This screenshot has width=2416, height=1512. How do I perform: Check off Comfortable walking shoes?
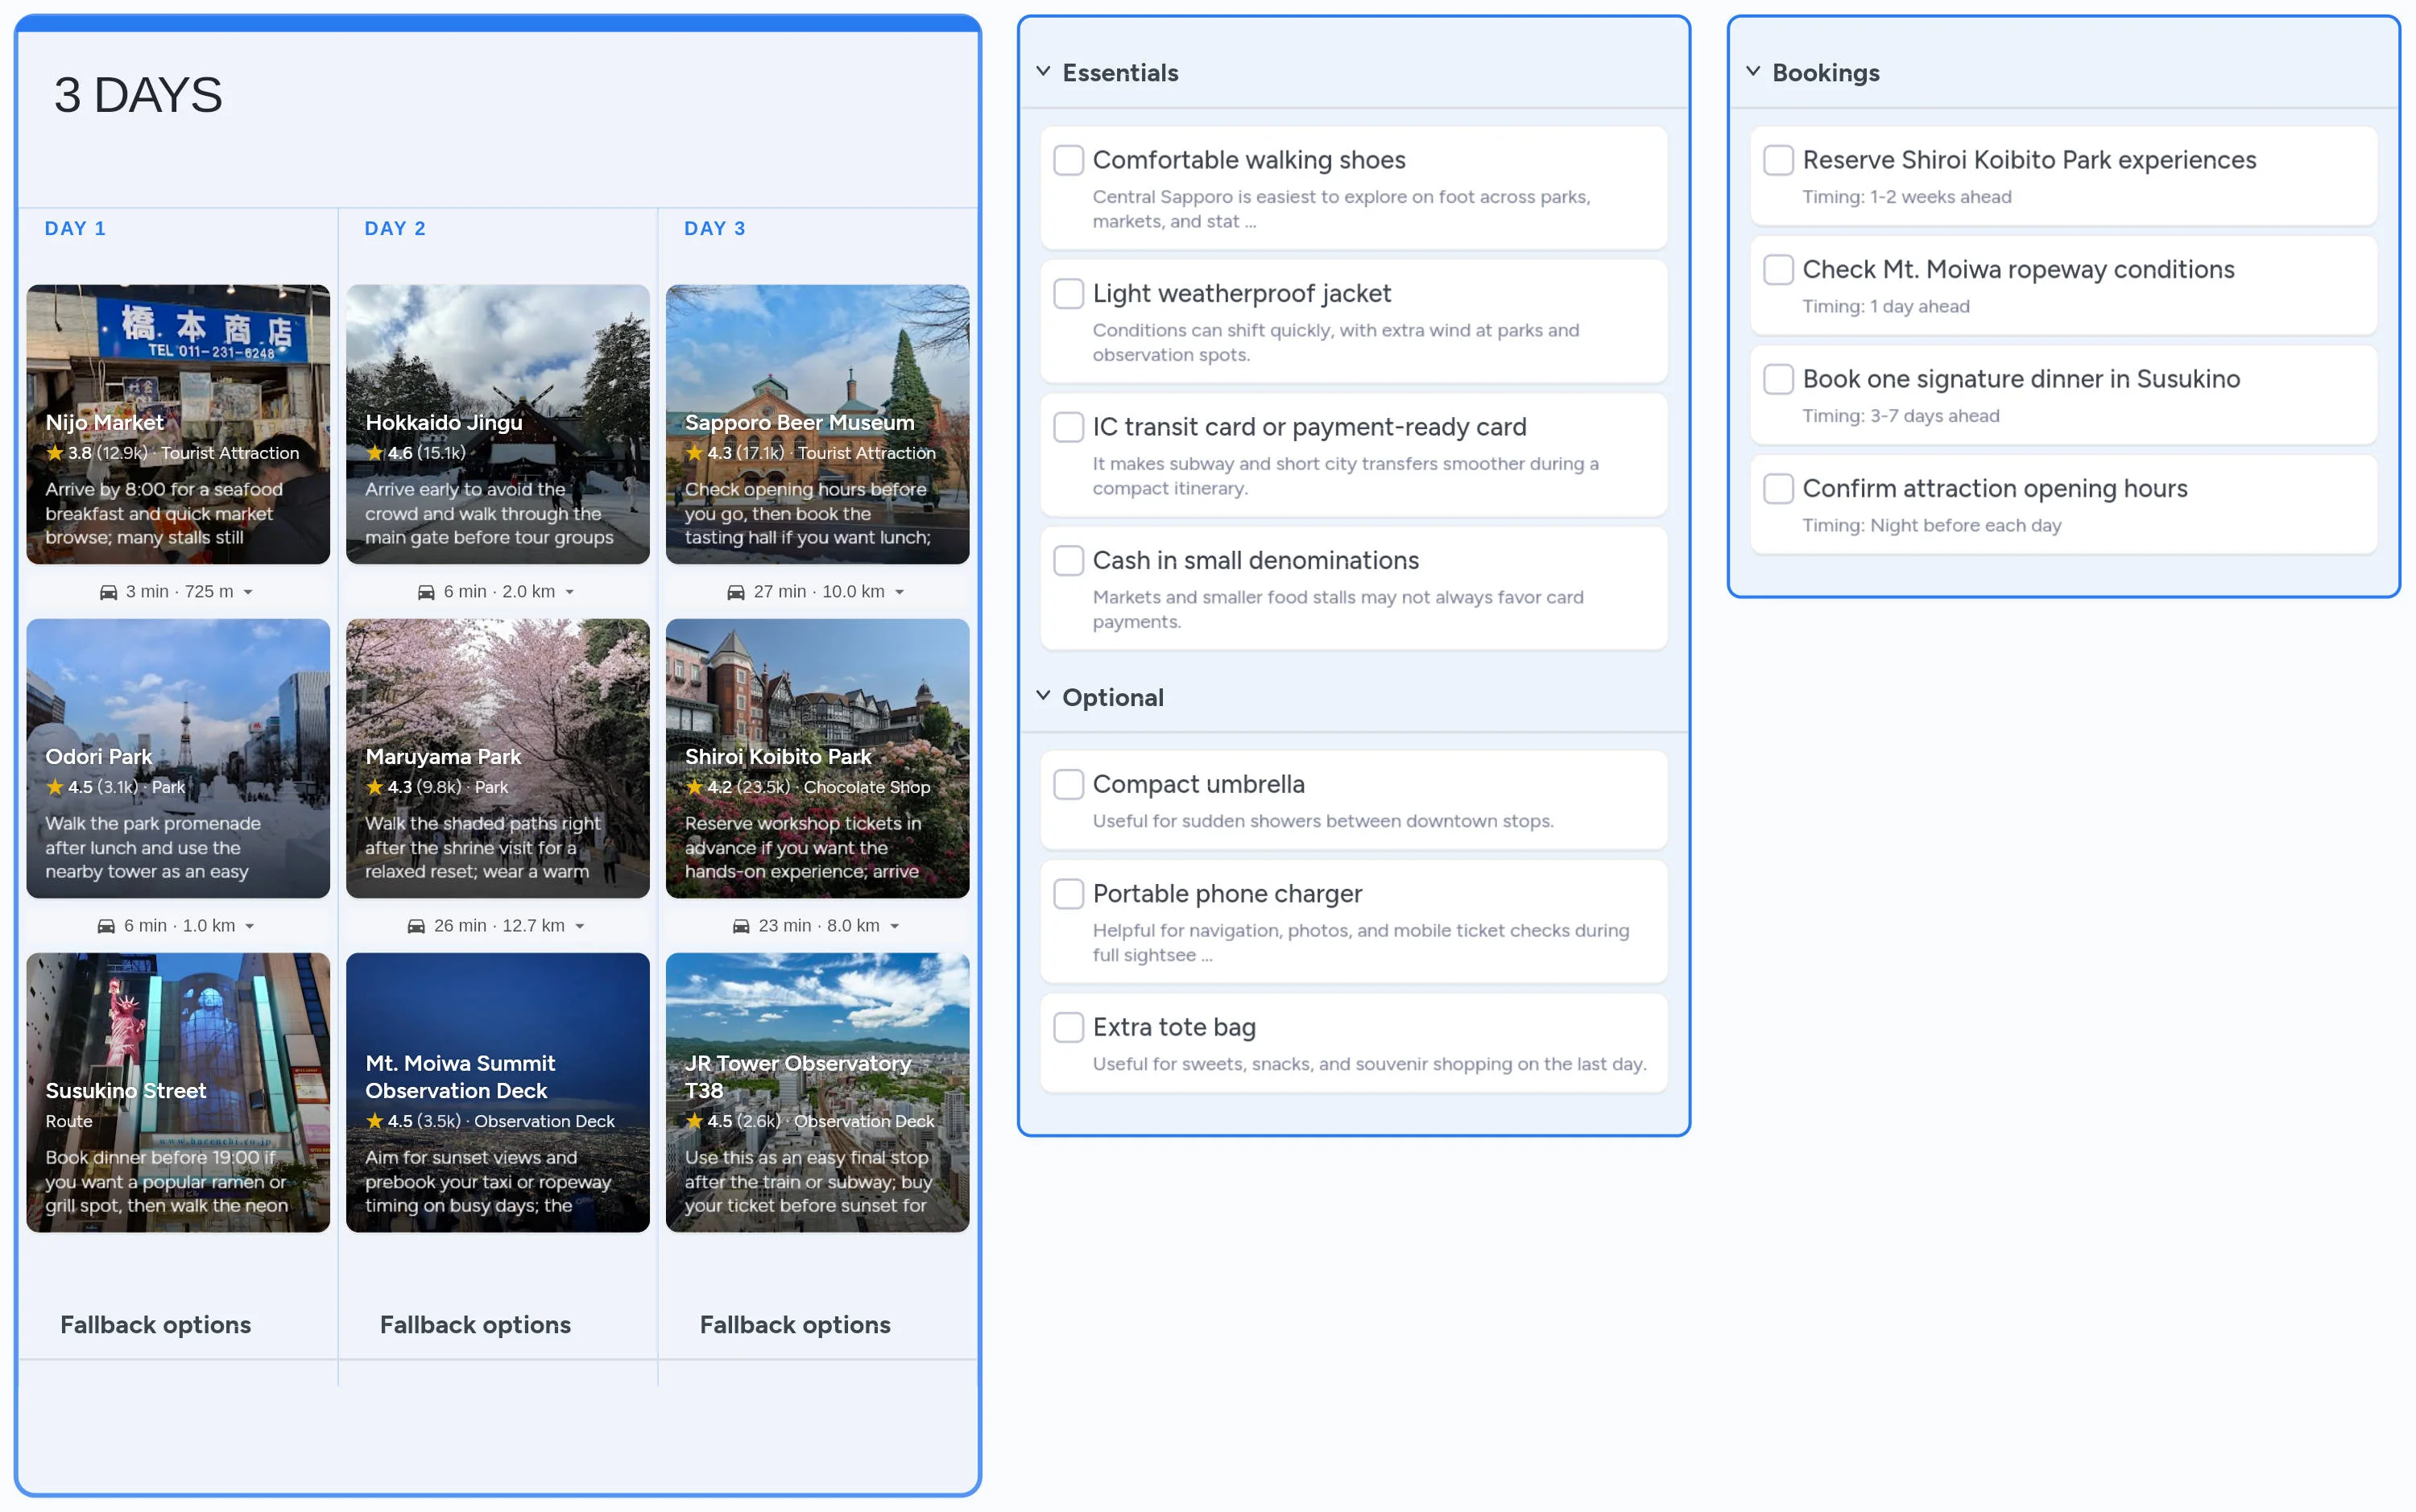tap(1068, 160)
